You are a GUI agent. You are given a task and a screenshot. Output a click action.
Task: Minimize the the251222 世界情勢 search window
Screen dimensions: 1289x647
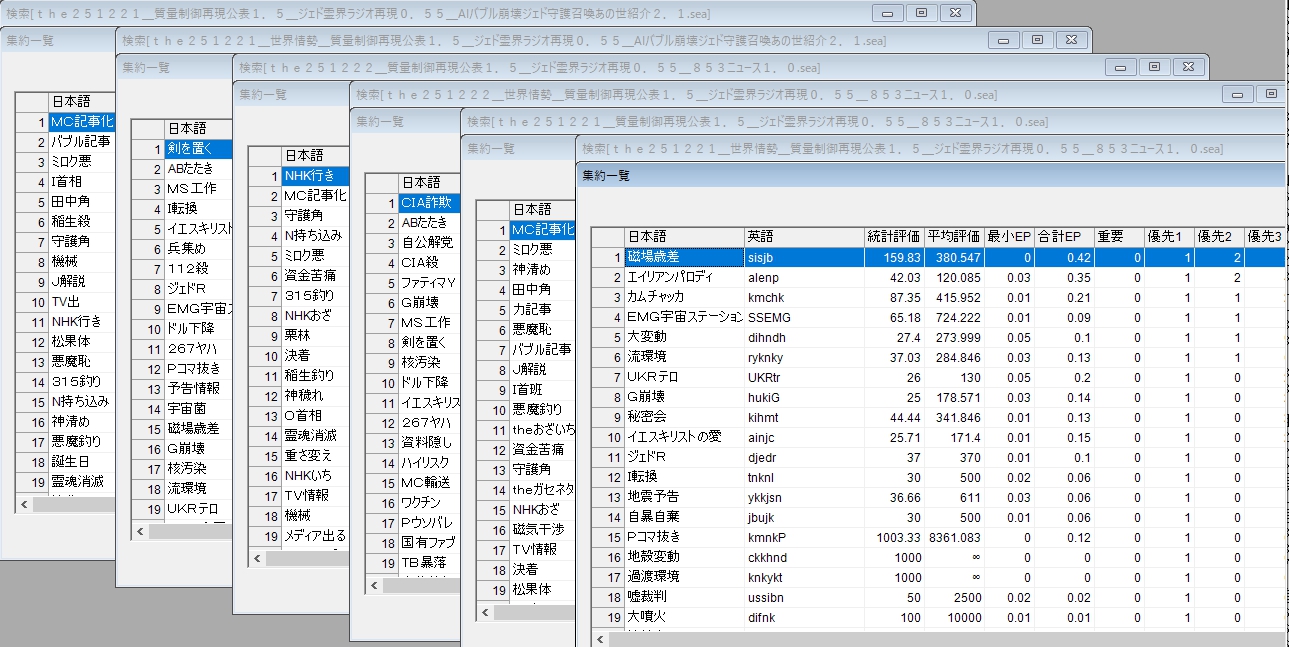tap(1236, 93)
